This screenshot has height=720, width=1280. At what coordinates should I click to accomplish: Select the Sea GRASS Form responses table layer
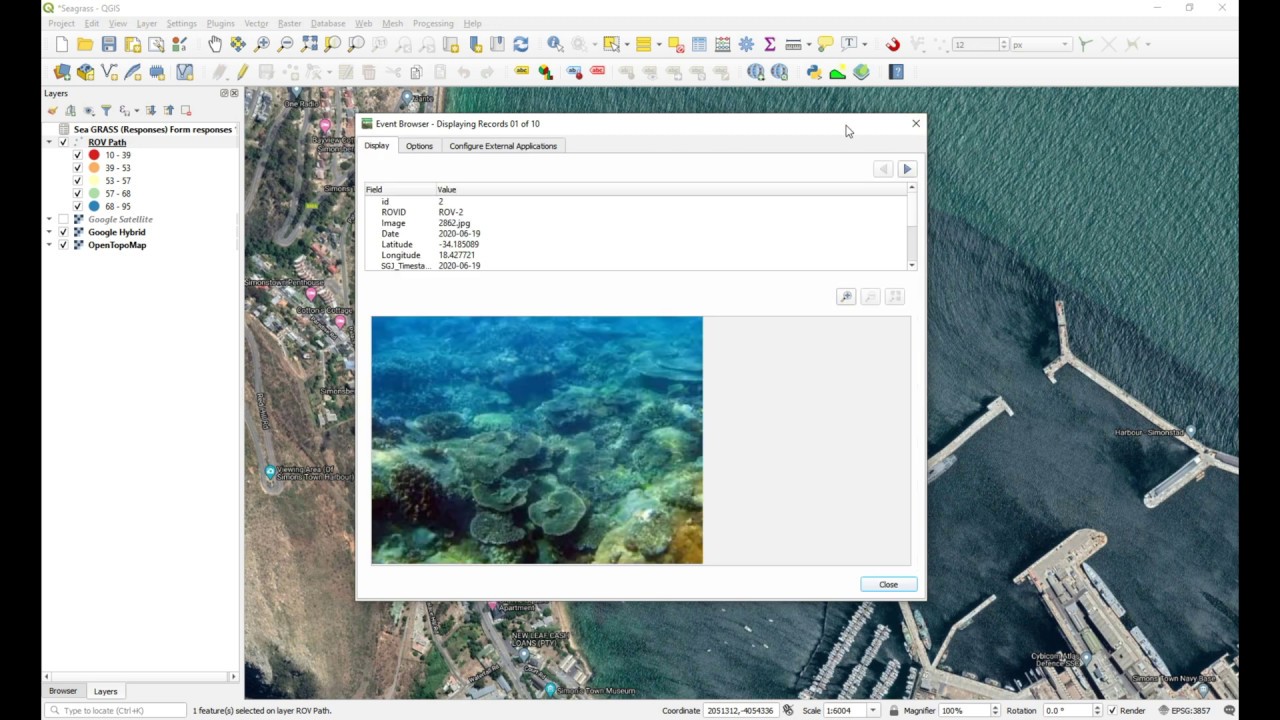(x=152, y=129)
